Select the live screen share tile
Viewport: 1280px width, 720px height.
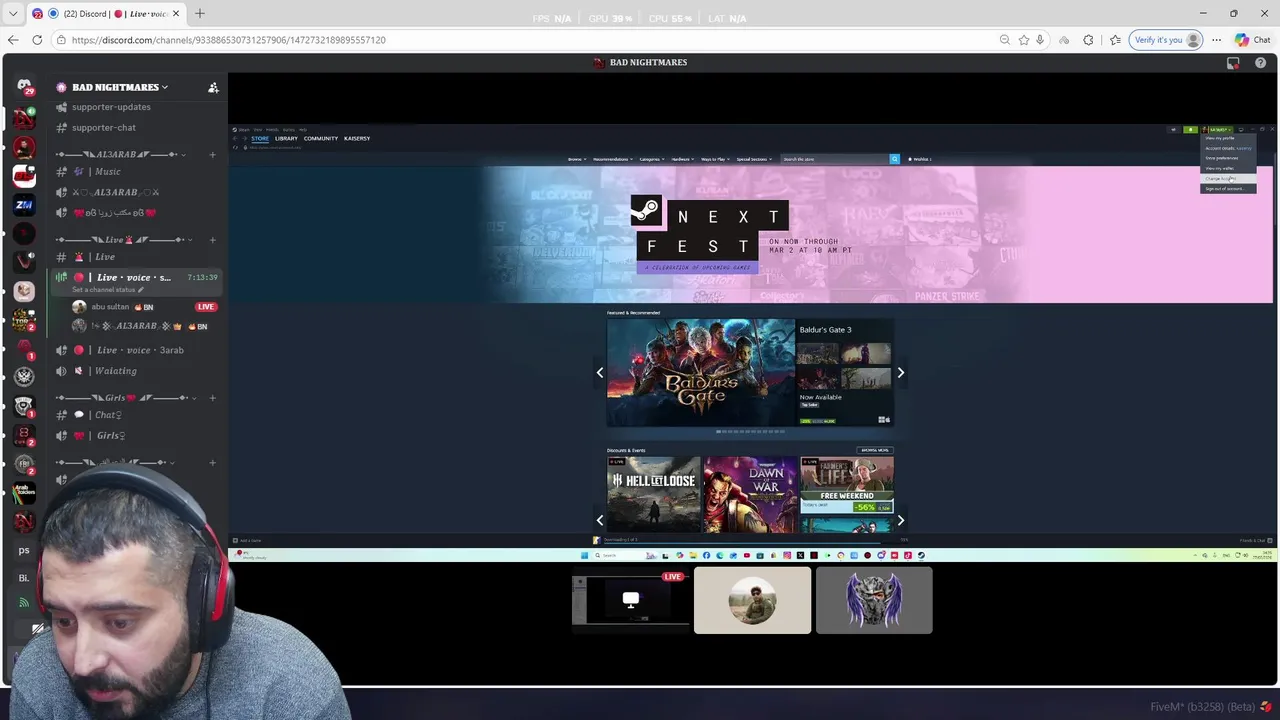click(631, 600)
